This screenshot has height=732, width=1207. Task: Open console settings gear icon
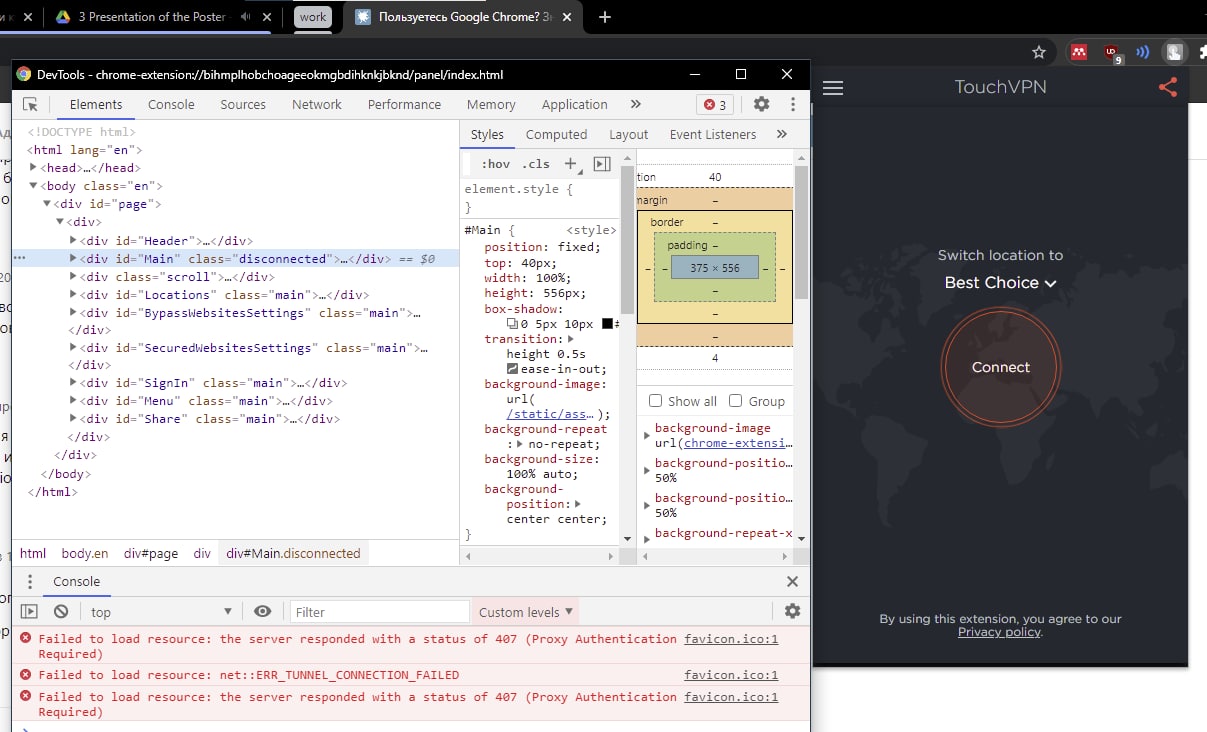tap(793, 611)
